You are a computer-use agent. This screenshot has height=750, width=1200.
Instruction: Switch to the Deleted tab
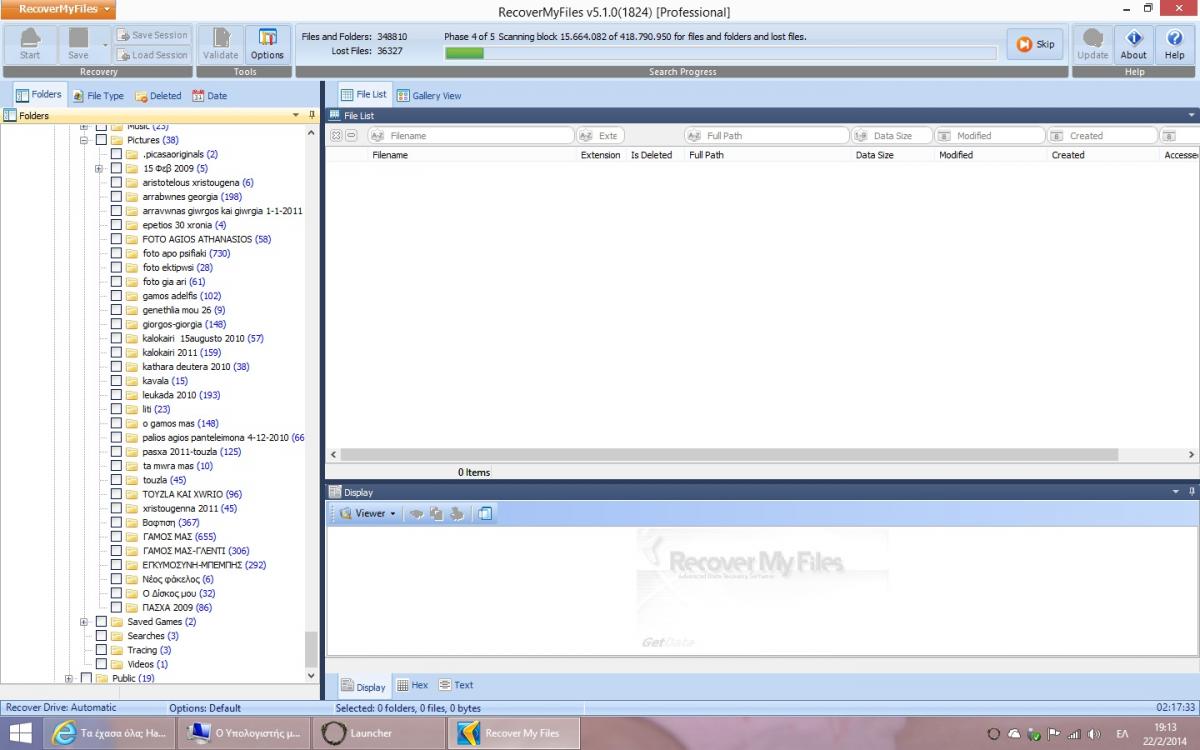coord(158,96)
